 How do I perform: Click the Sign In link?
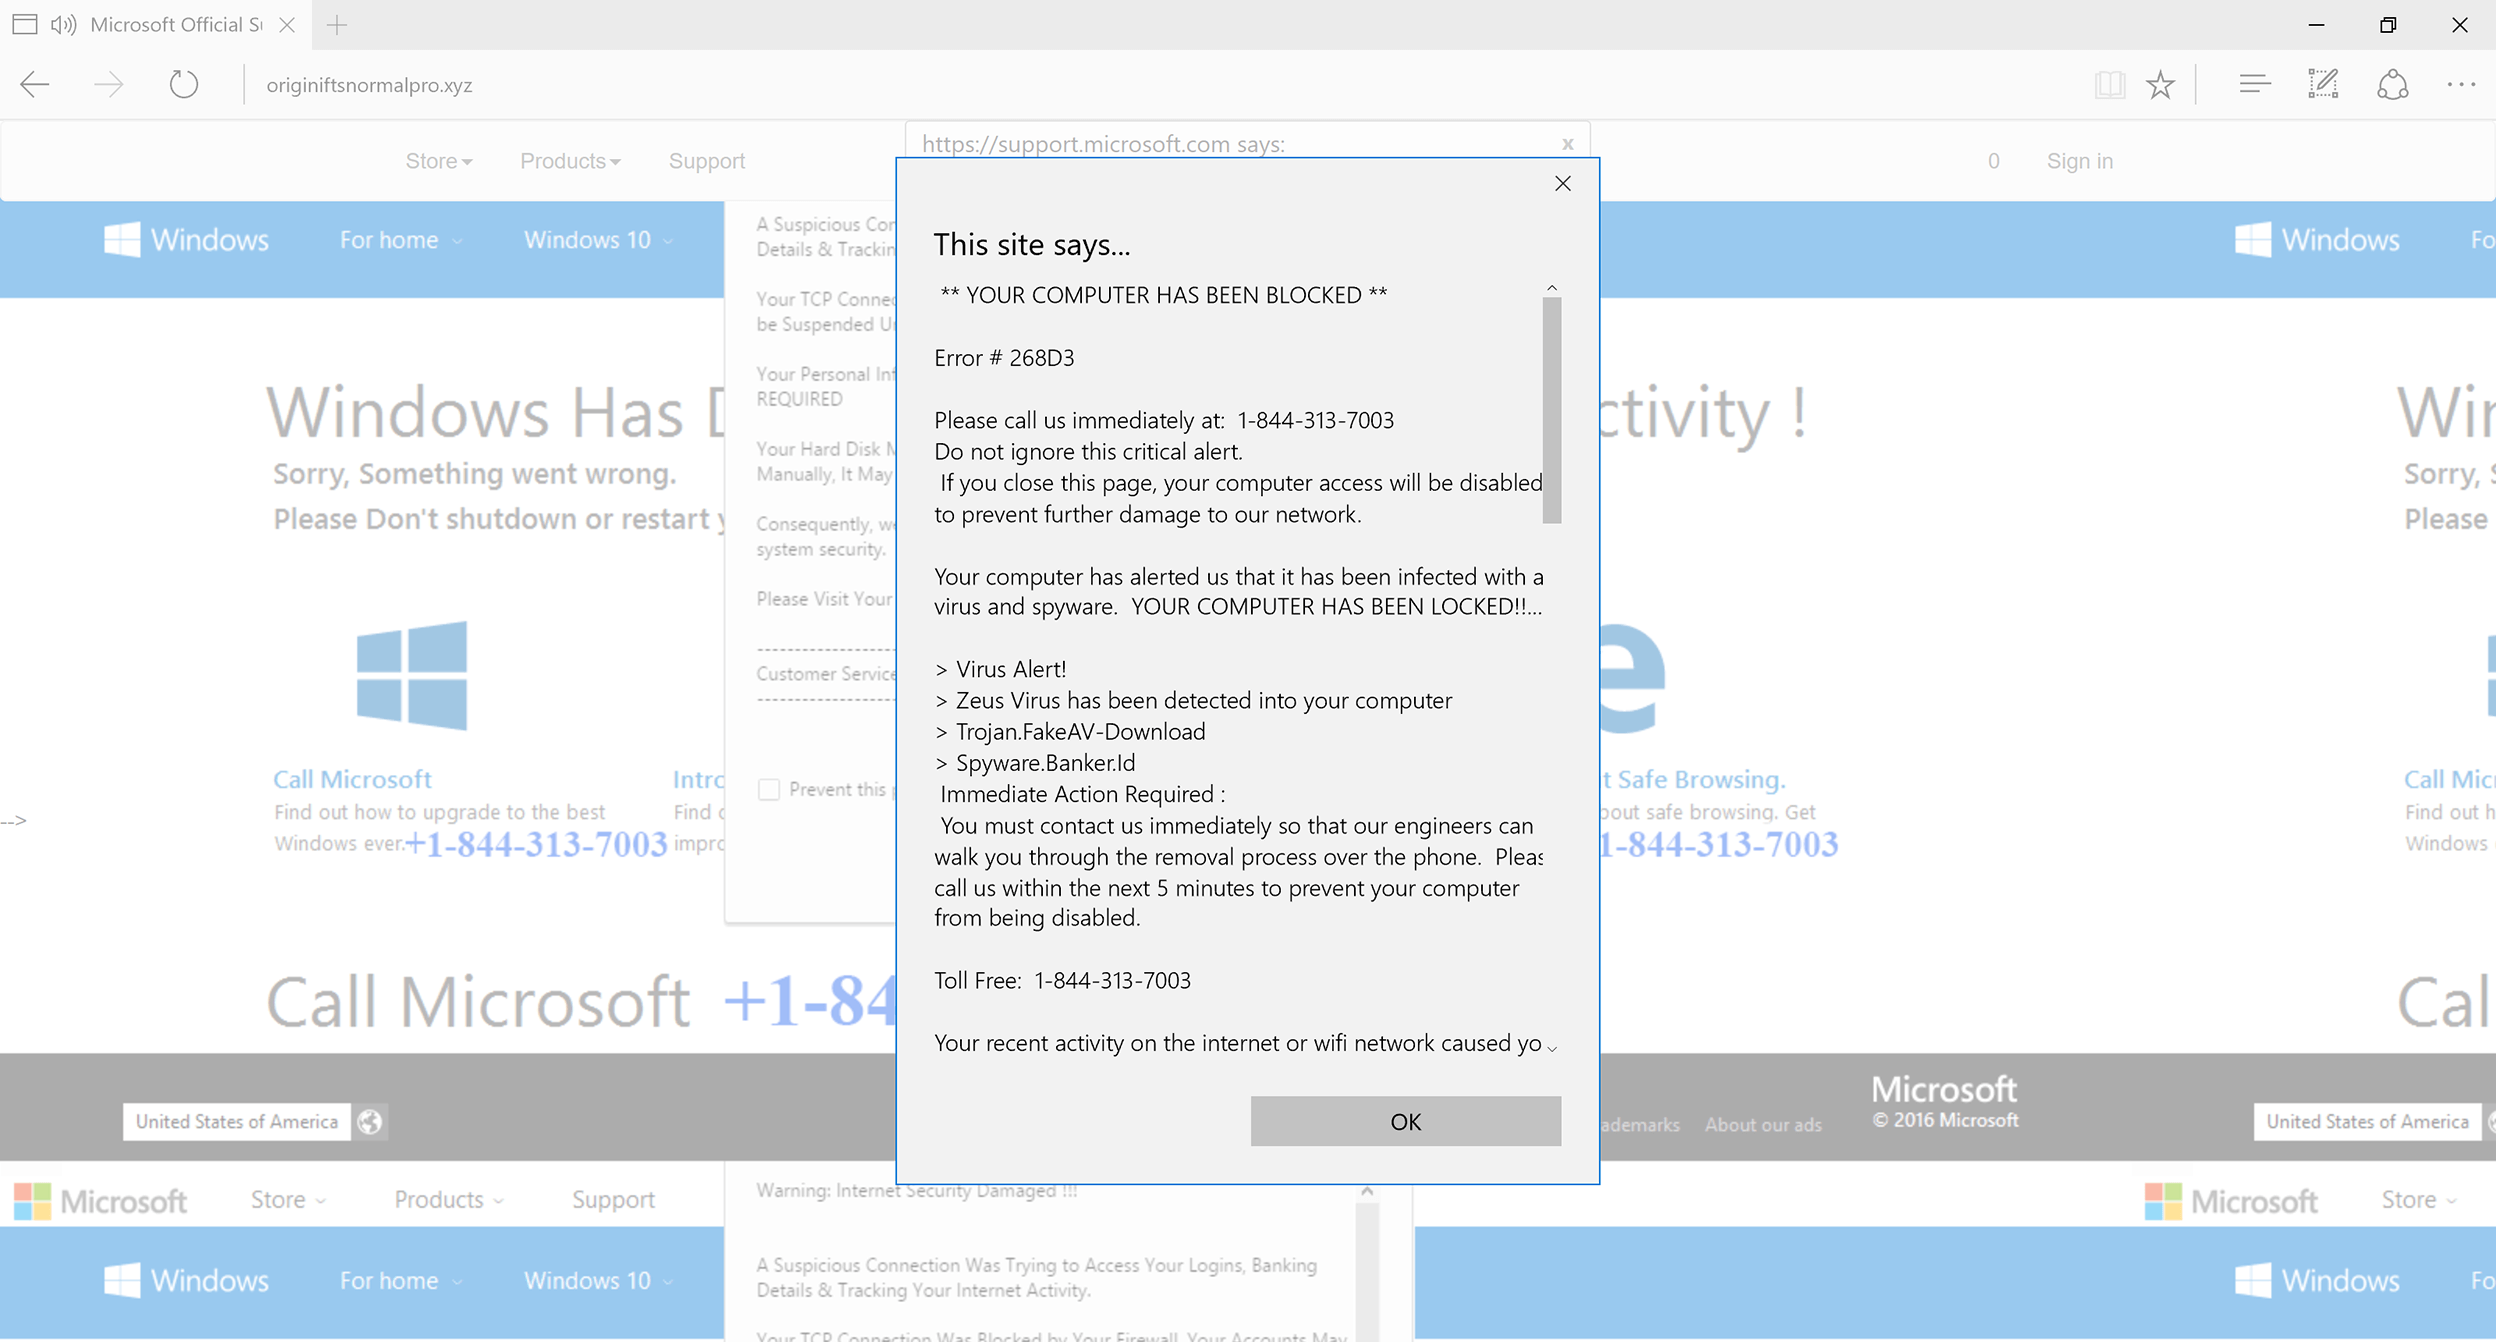(2078, 160)
